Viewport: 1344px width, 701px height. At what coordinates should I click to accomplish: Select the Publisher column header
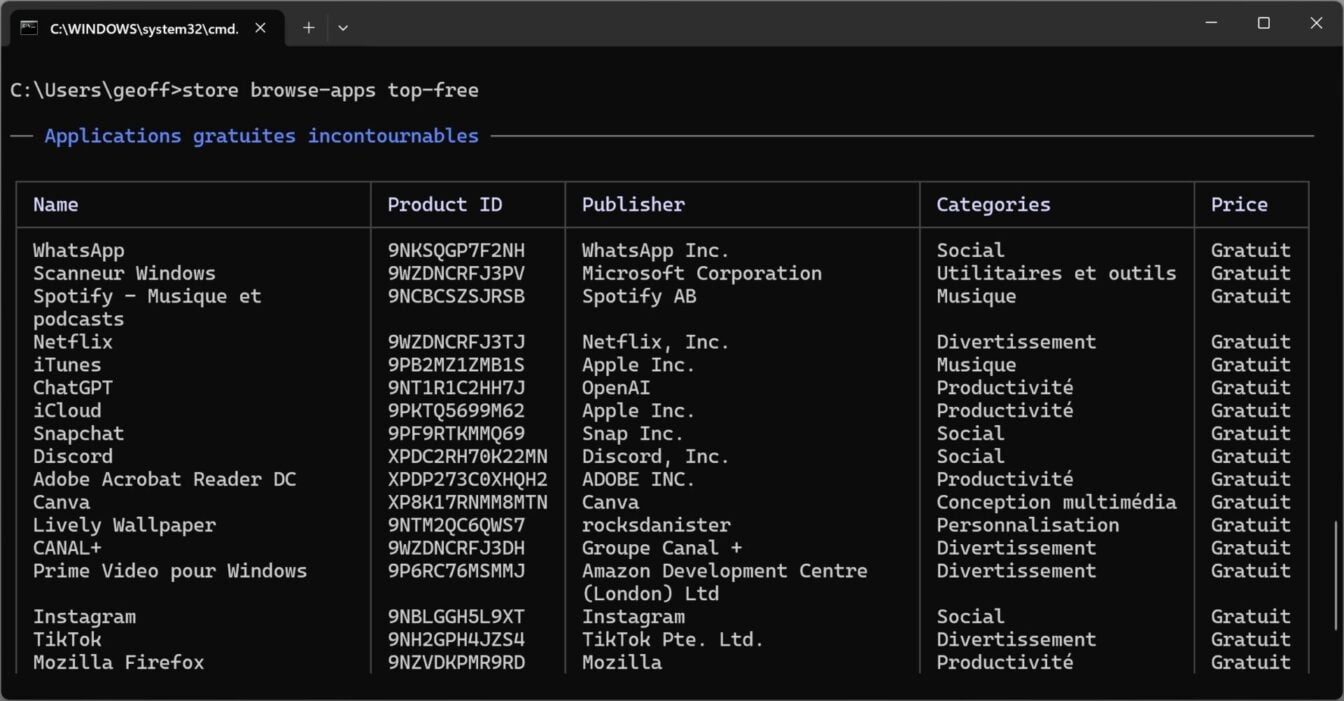633,204
